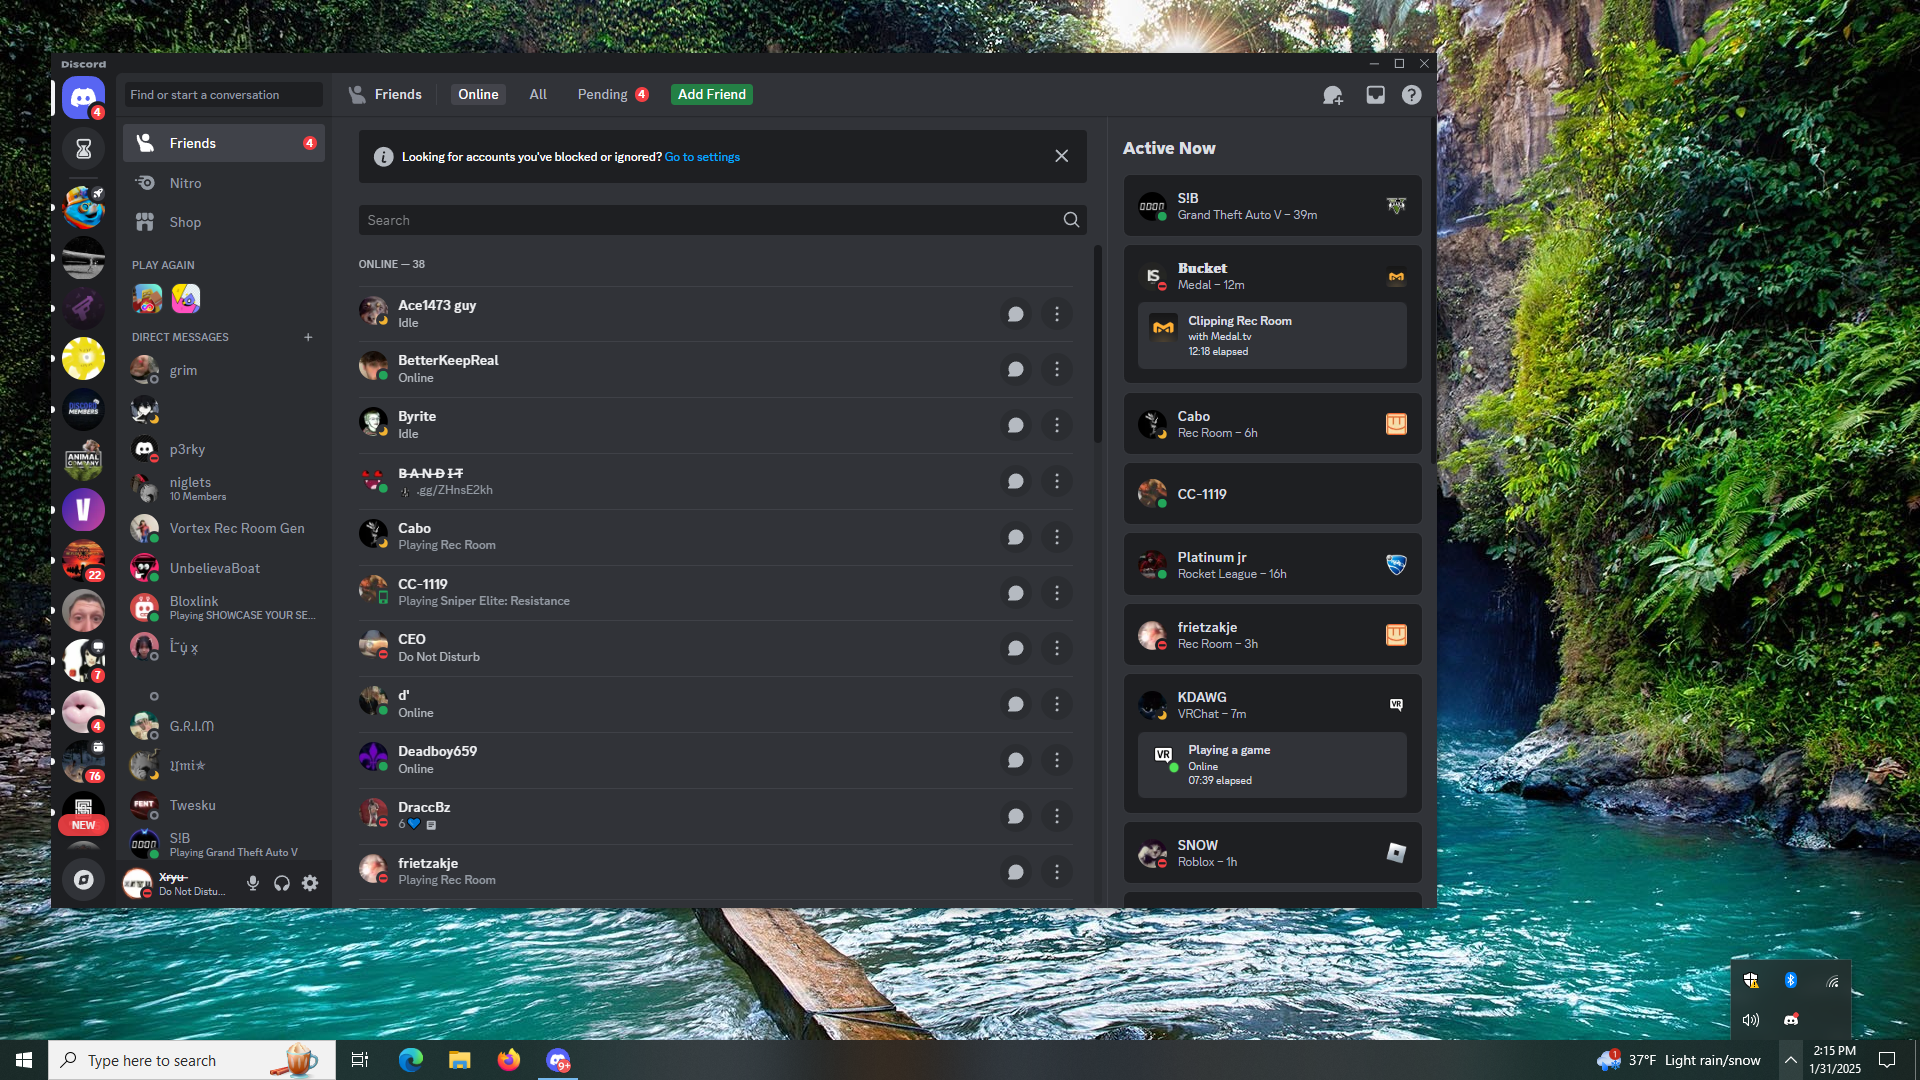Open the Inbox icon
This screenshot has height=1080, width=1920.
[1376, 95]
